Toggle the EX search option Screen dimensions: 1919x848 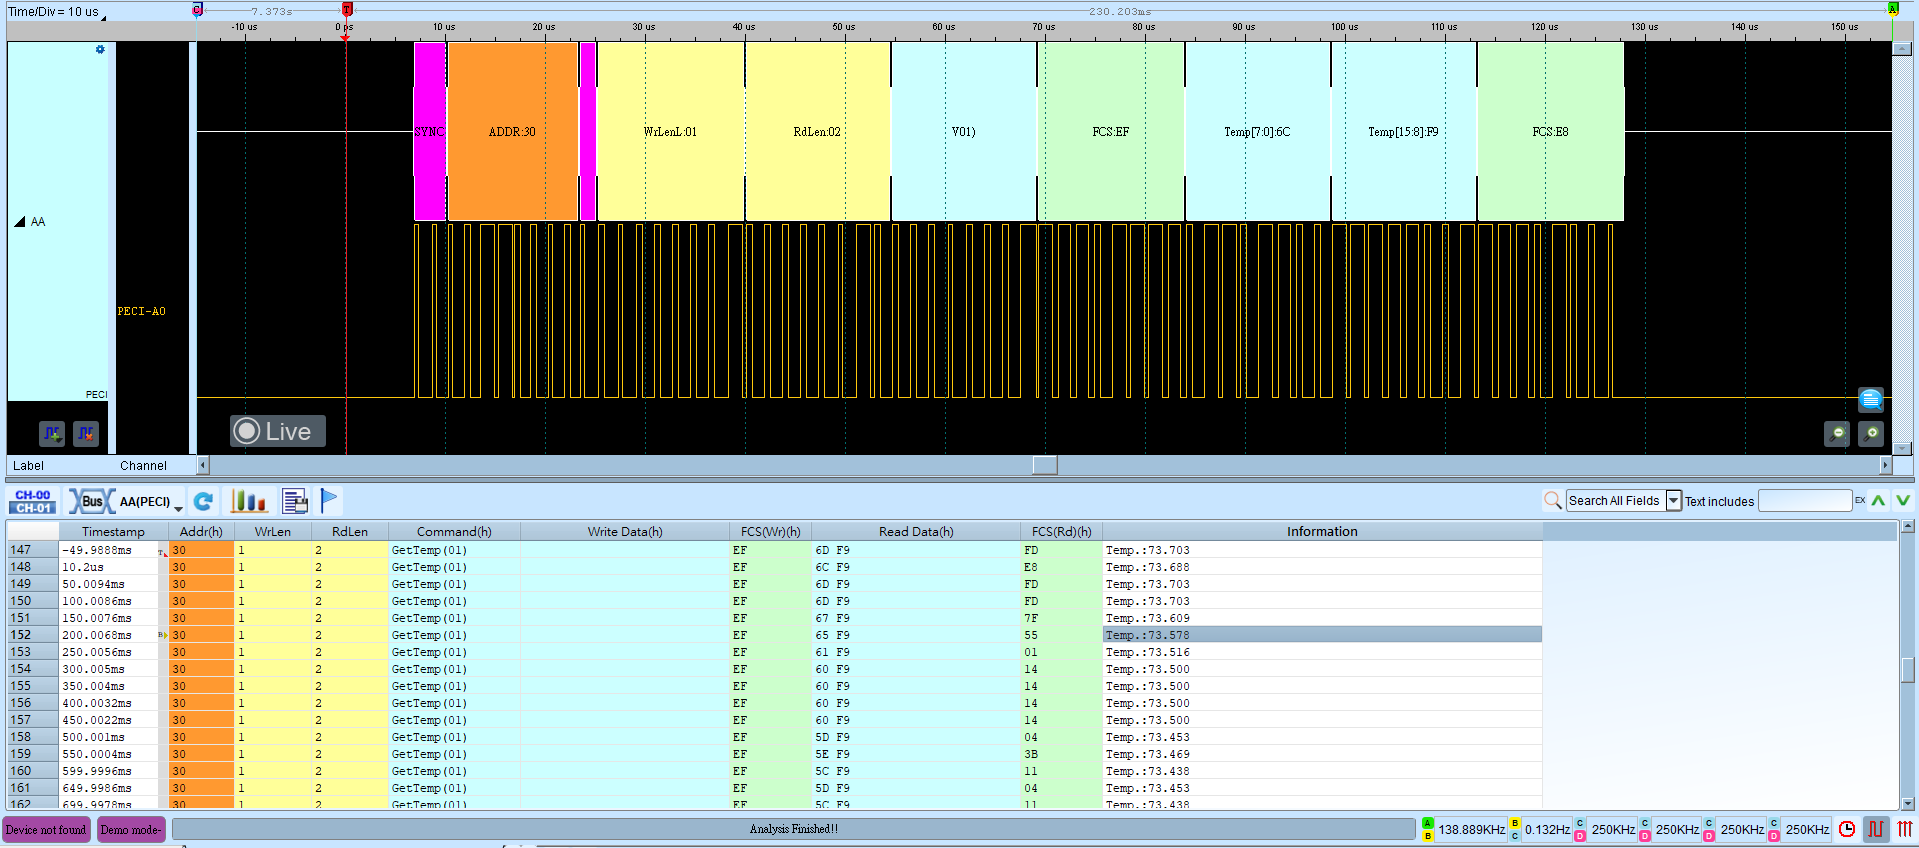click(x=1860, y=500)
